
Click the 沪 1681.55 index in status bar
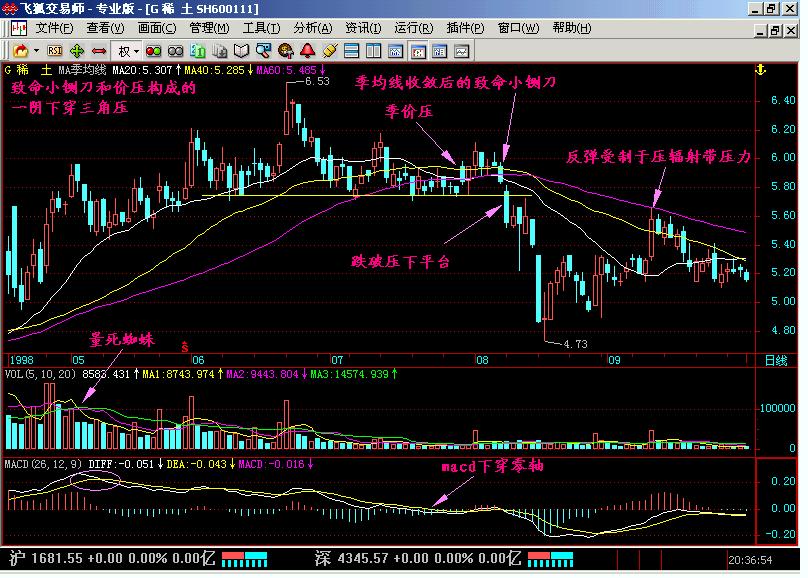[112, 558]
